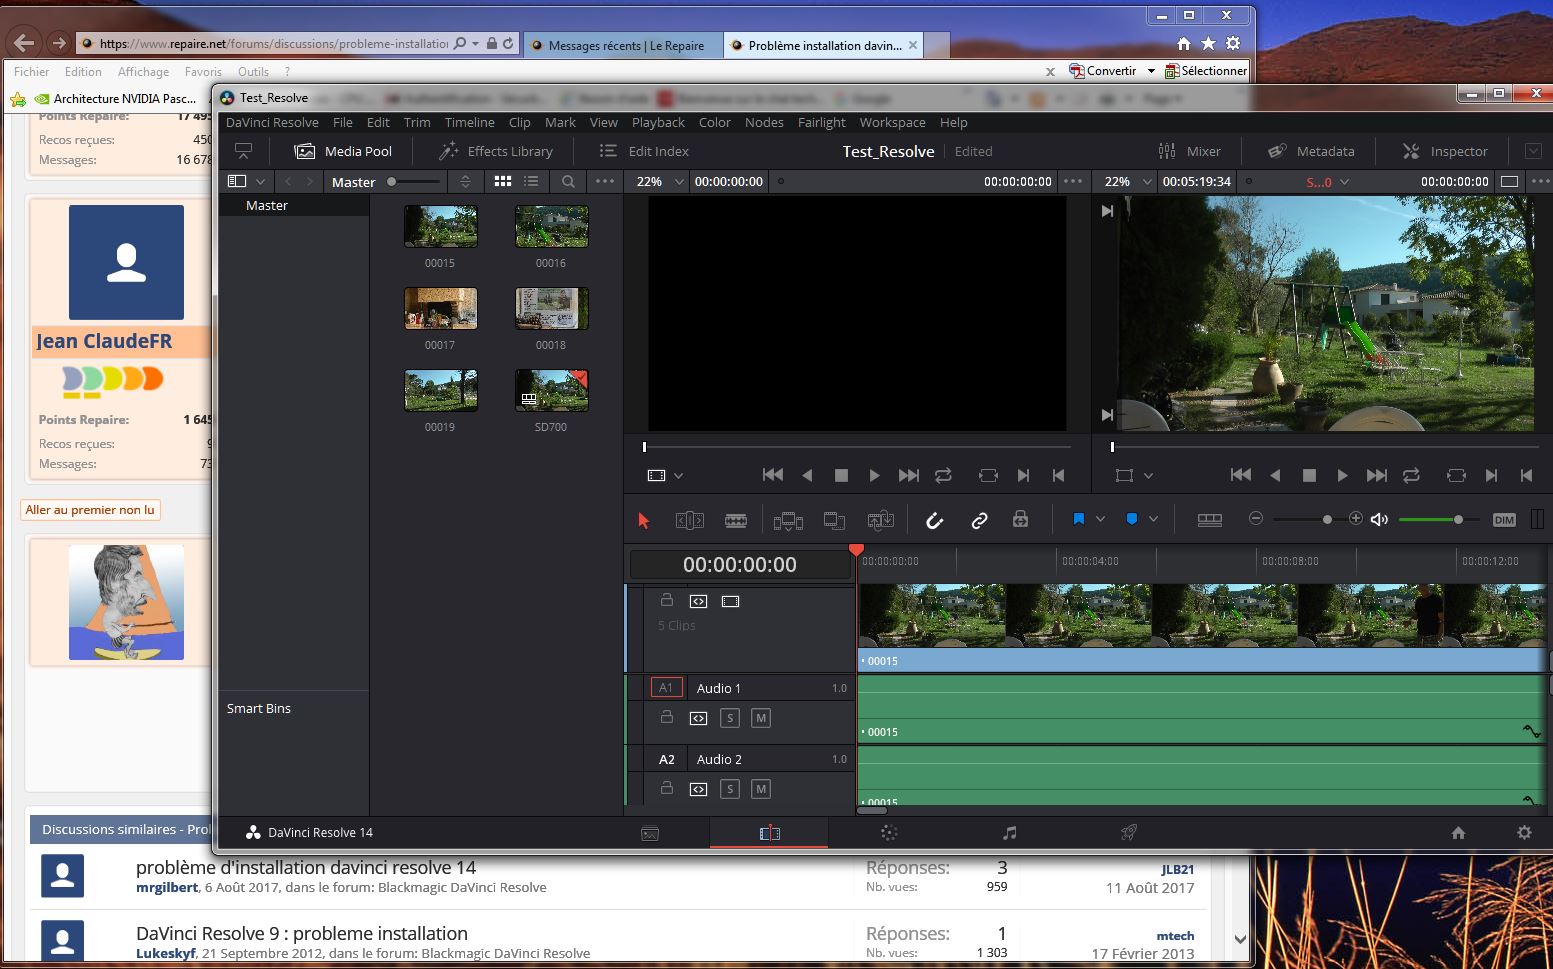The height and width of the screenshot is (969, 1553).
Task: Toggle the DIM audio button
Action: pyautogui.click(x=1504, y=520)
